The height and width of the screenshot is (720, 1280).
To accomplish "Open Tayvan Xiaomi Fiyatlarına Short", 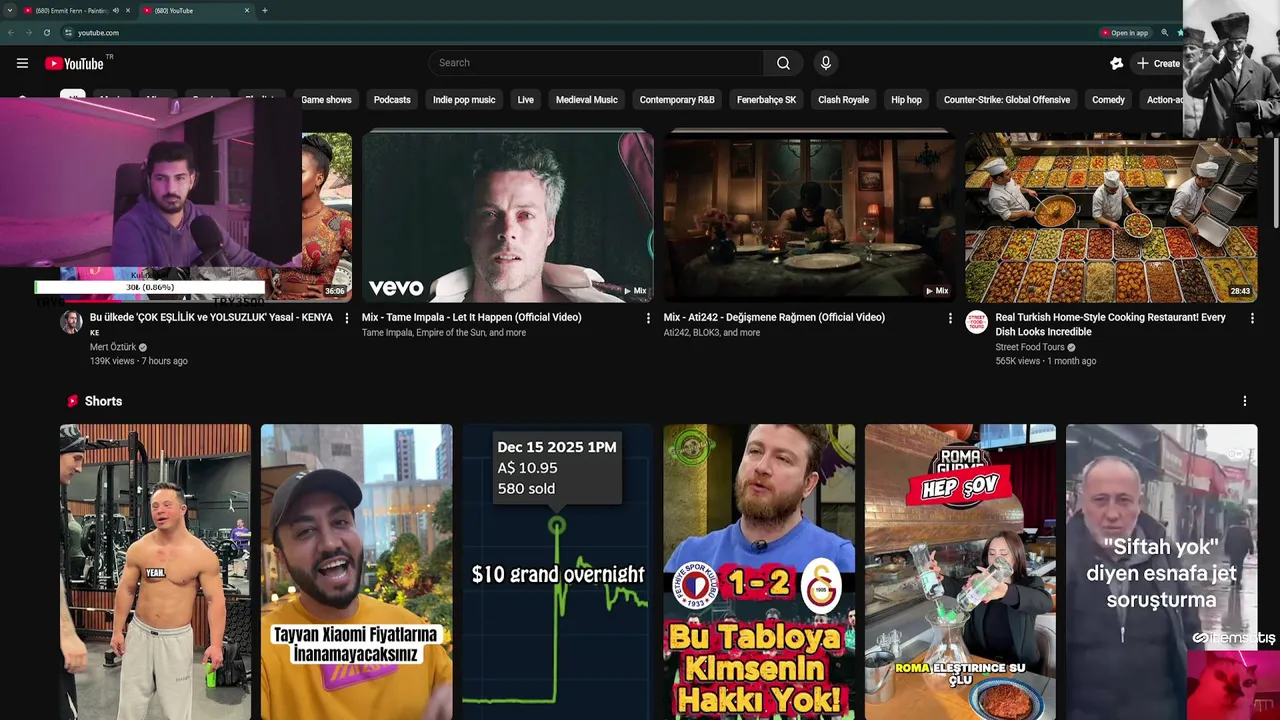I will [x=356, y=572].
